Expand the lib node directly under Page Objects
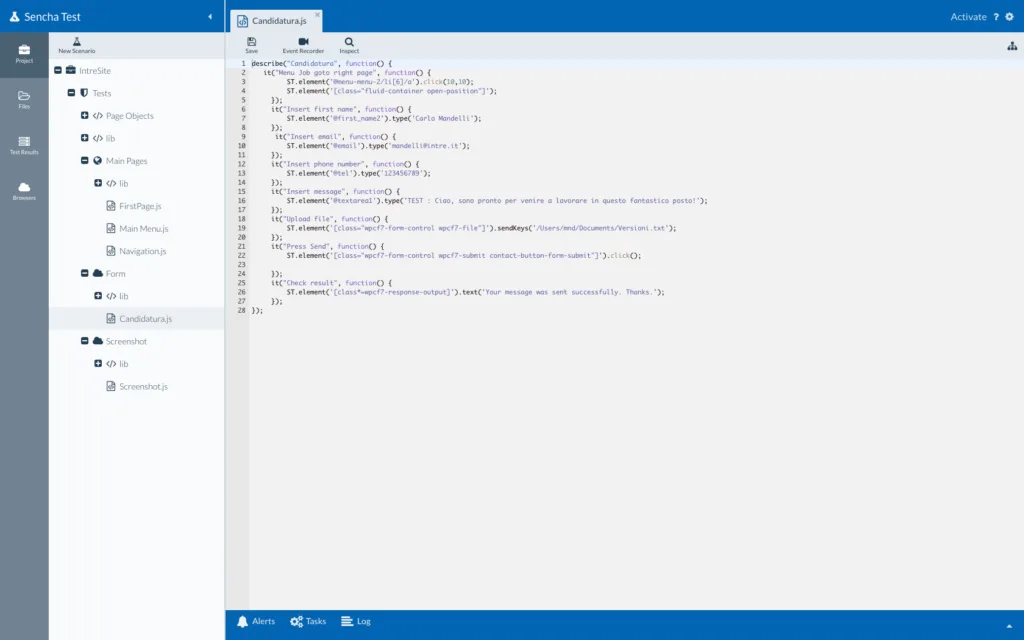This screenshot has height=640, width=1024. [x=84, y=138]
